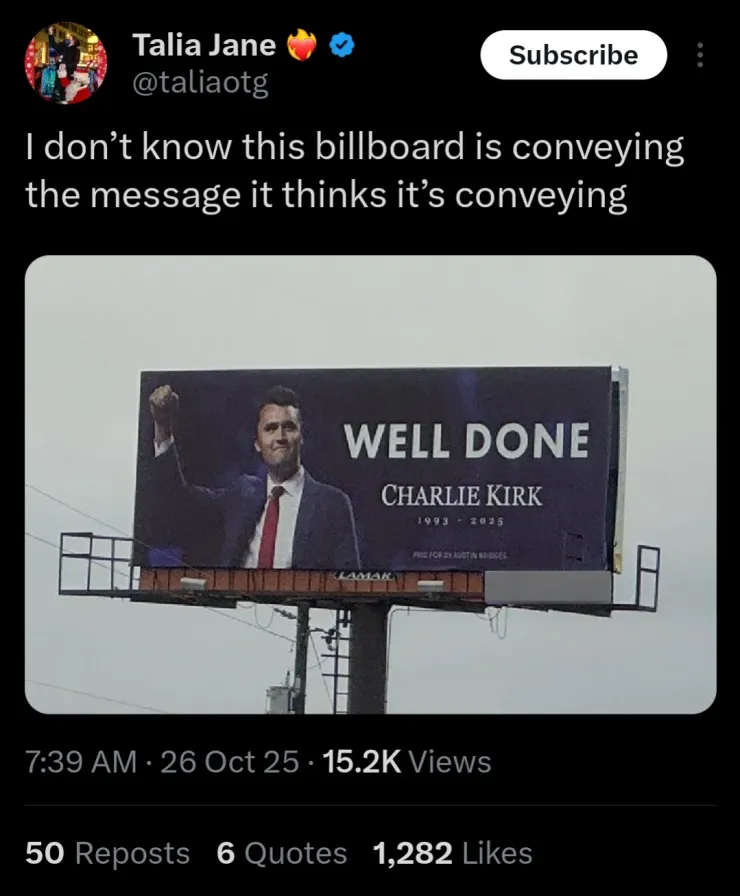Open the Talia Jane display name link
740x896 pixels.
[205, 45]
